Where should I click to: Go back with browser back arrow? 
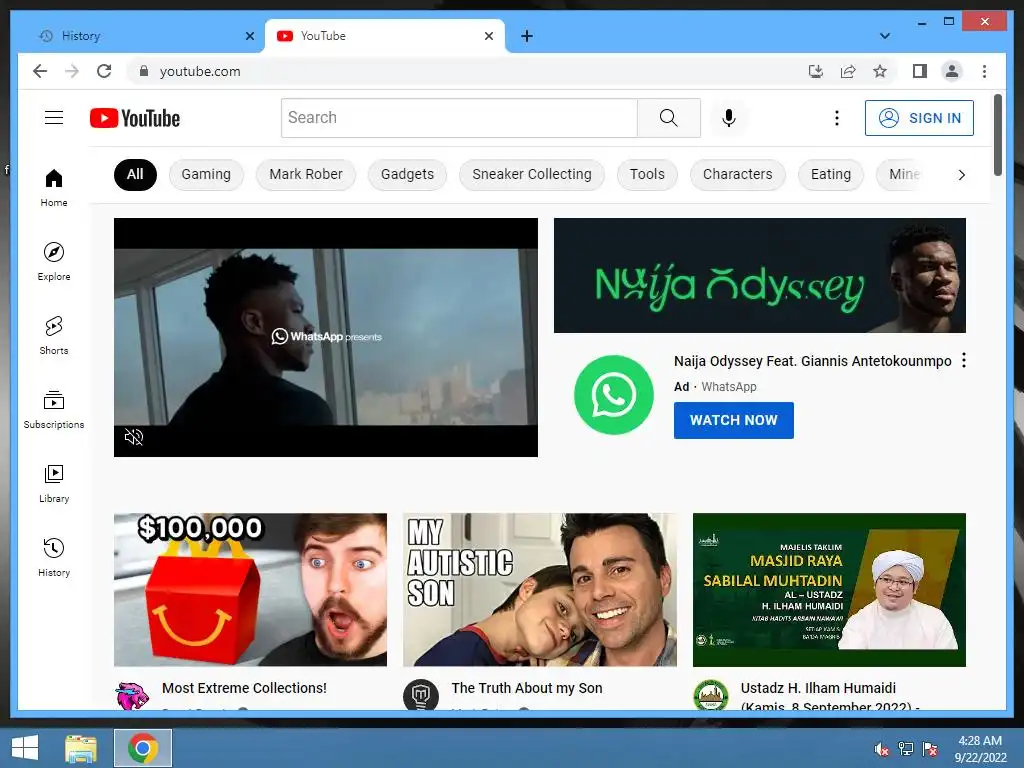40,71
